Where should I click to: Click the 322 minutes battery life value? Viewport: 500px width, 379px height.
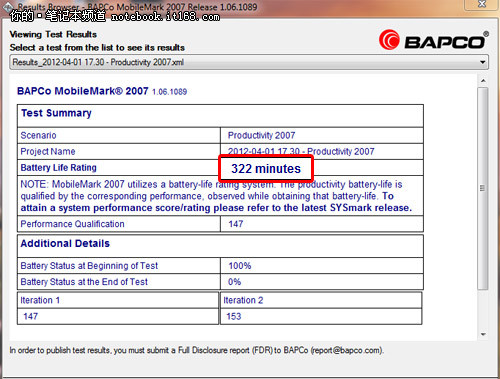pyautogui.click(x=266, y=169)
